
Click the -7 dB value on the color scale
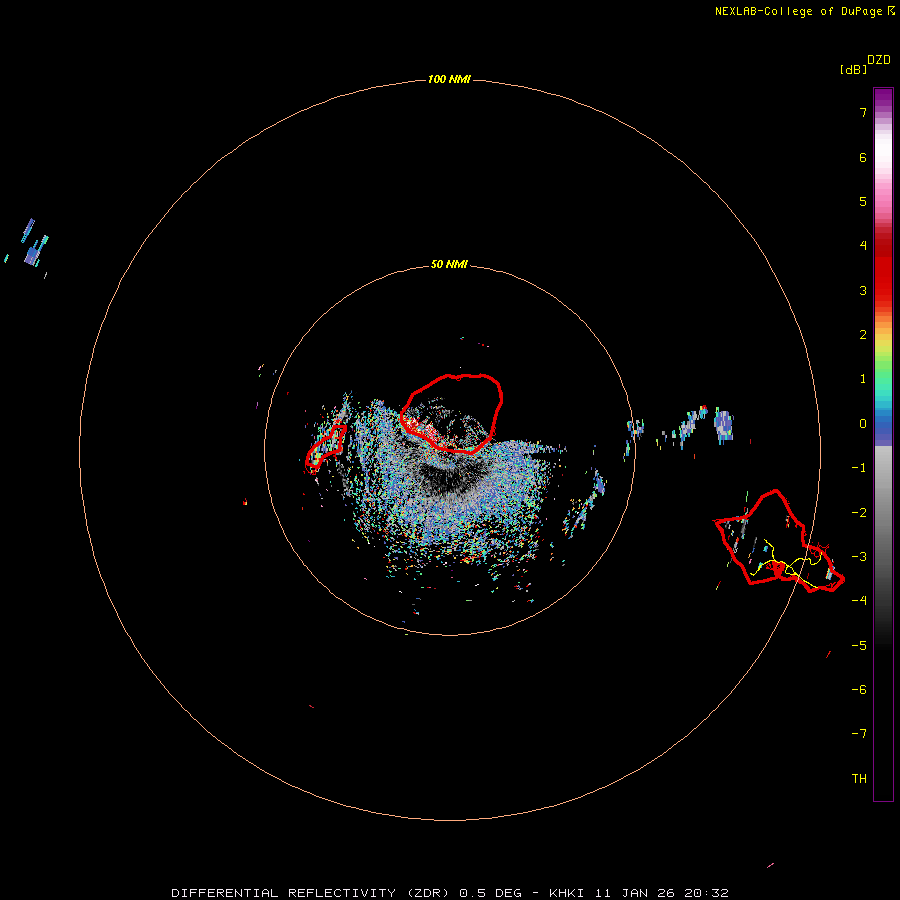click(x=859, y=734)
